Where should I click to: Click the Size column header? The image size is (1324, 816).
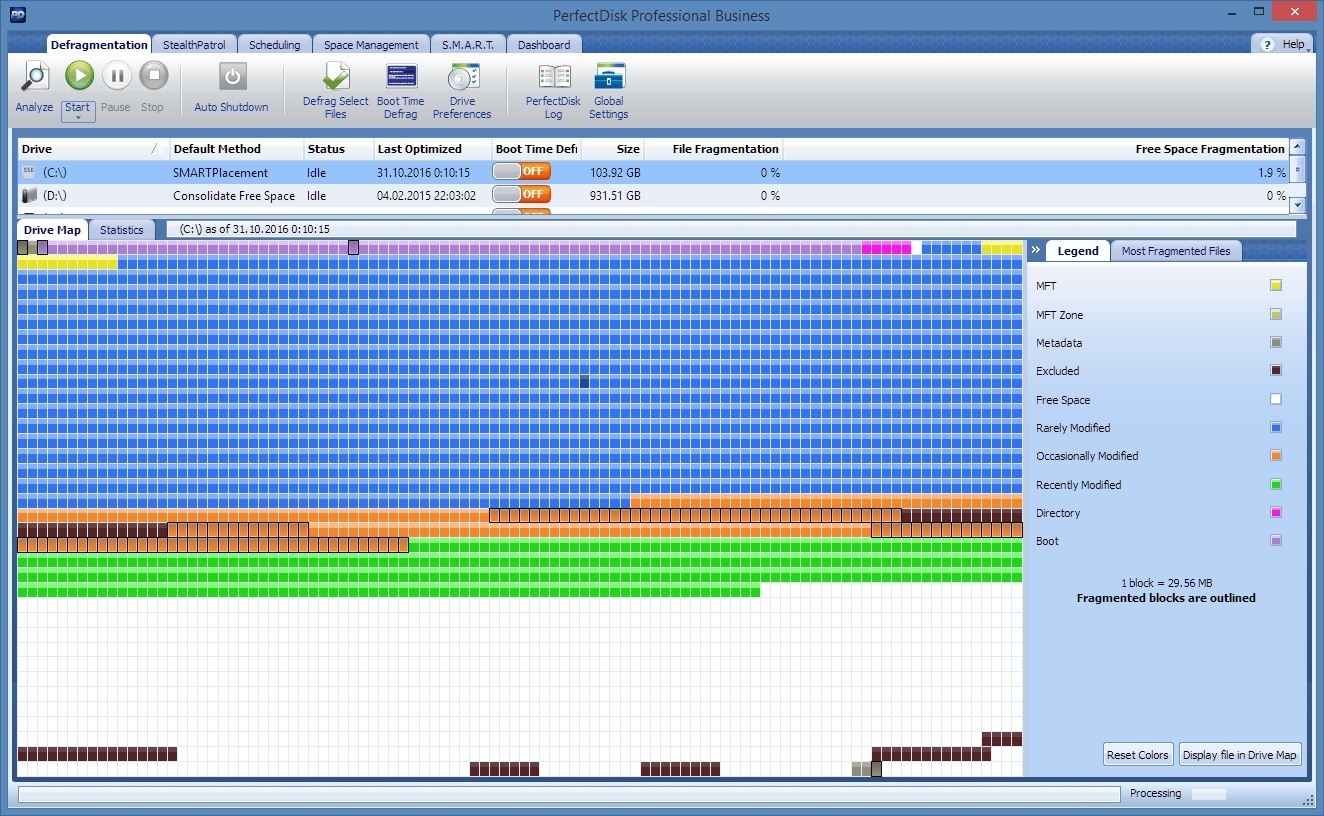612,149
